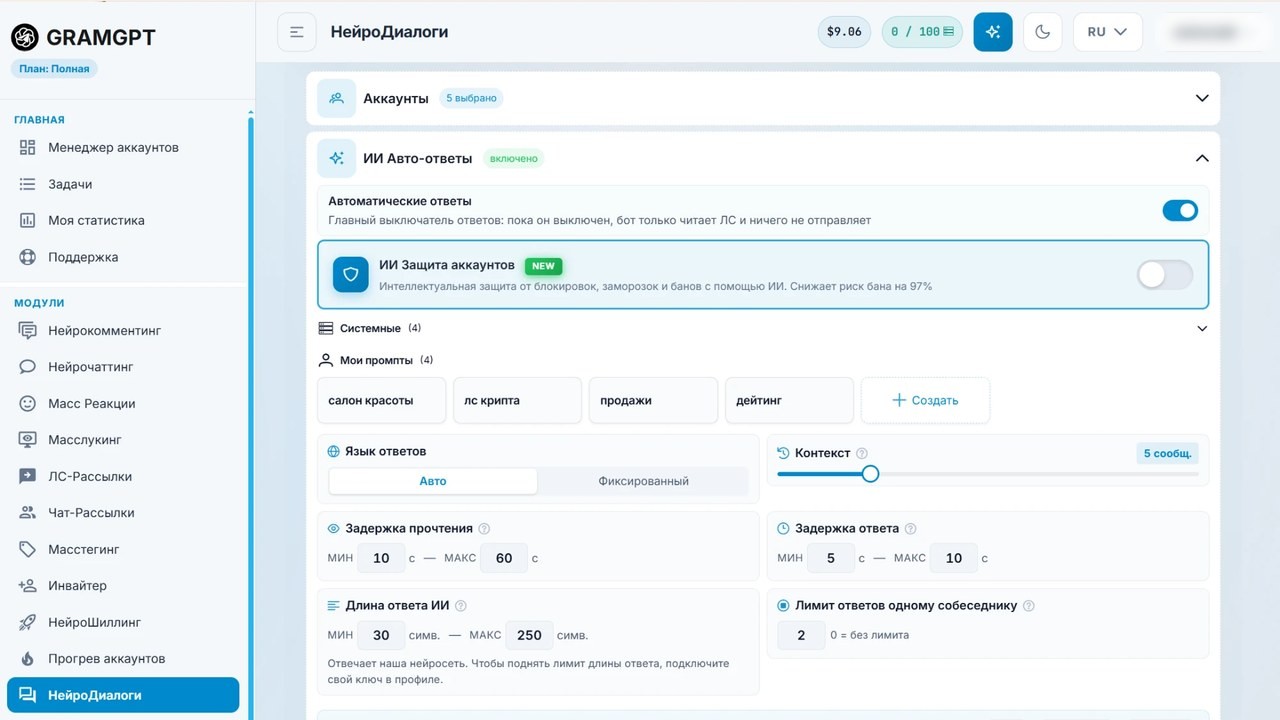Screen dimensions: 1280x720
Task: Click the clock icon beside Задержка ответа
Action: 784,529
